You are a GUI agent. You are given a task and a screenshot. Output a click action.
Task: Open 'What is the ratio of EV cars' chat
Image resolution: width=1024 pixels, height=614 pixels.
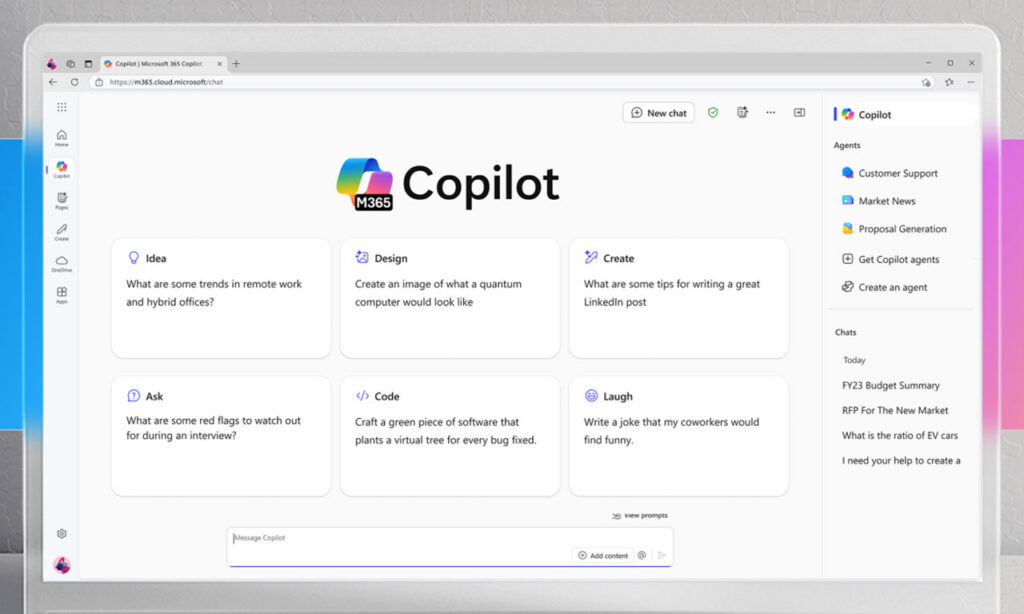pos(900,435)
